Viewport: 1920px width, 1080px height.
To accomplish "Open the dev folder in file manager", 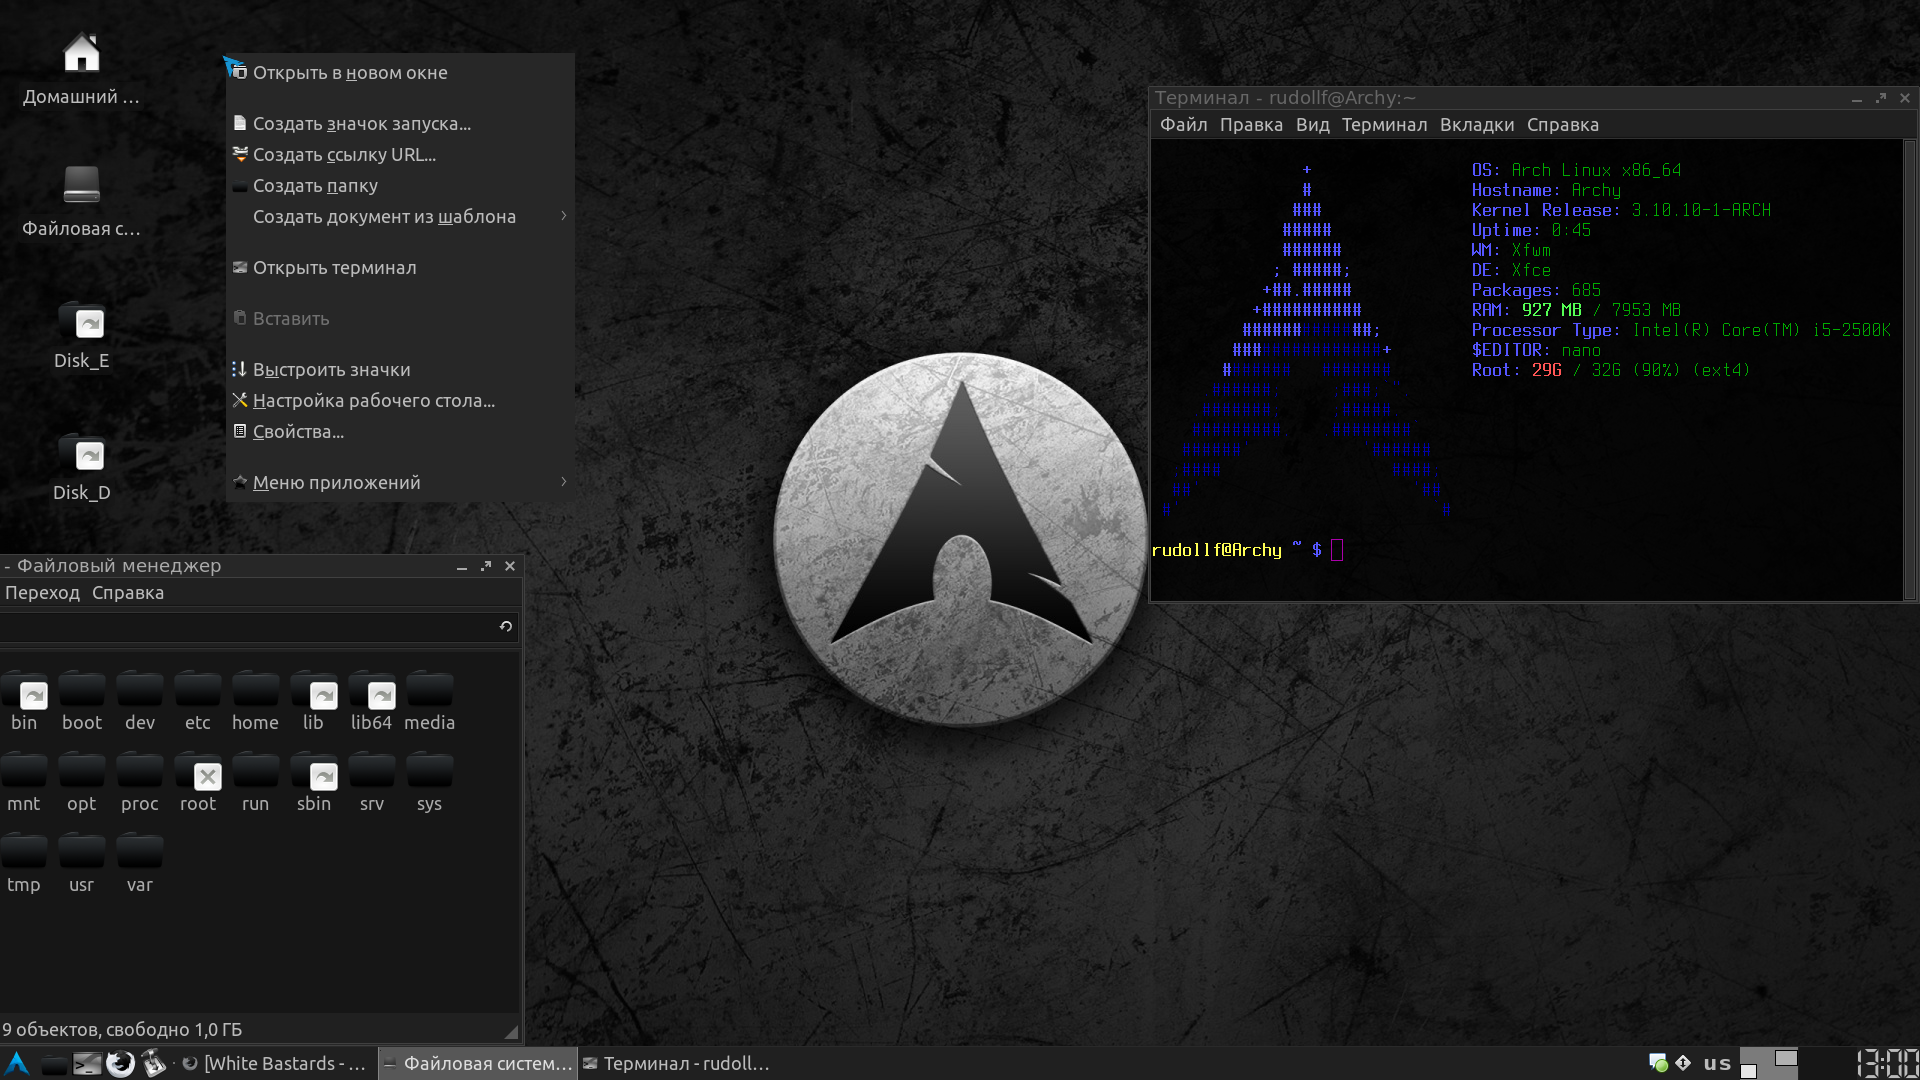I will (x=140, y=702).
